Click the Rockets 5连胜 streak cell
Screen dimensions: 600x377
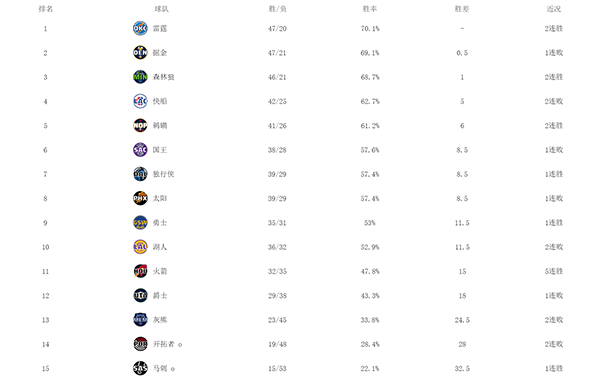point(554,271)
